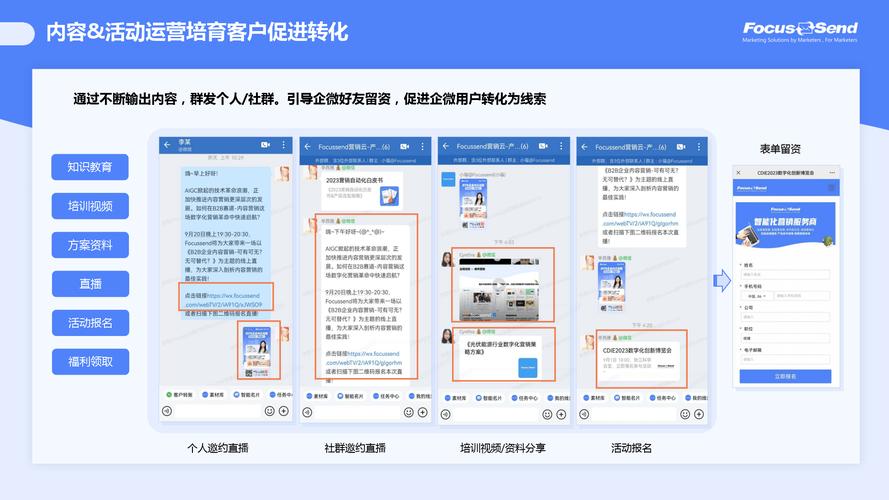
Task: Back arrow in 活动报名 chat screen
Action: (584, 146)
